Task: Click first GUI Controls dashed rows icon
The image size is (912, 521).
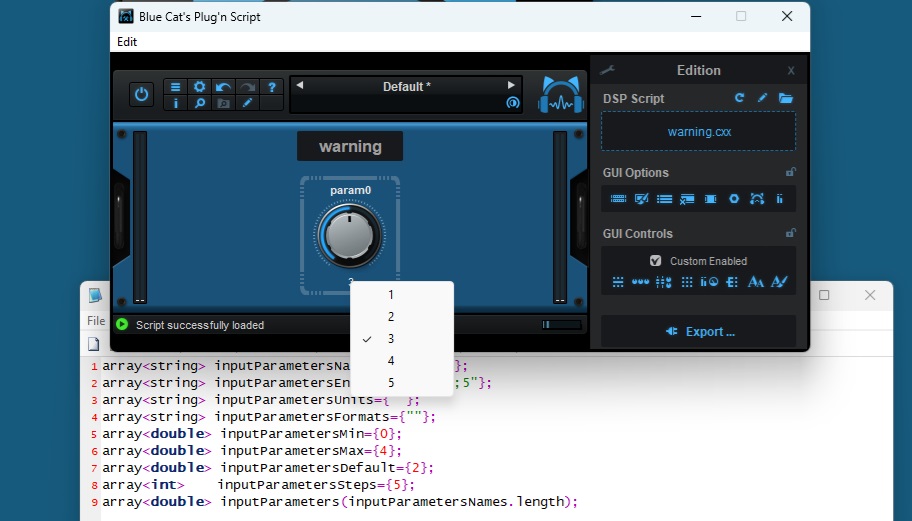Action: 618,282
